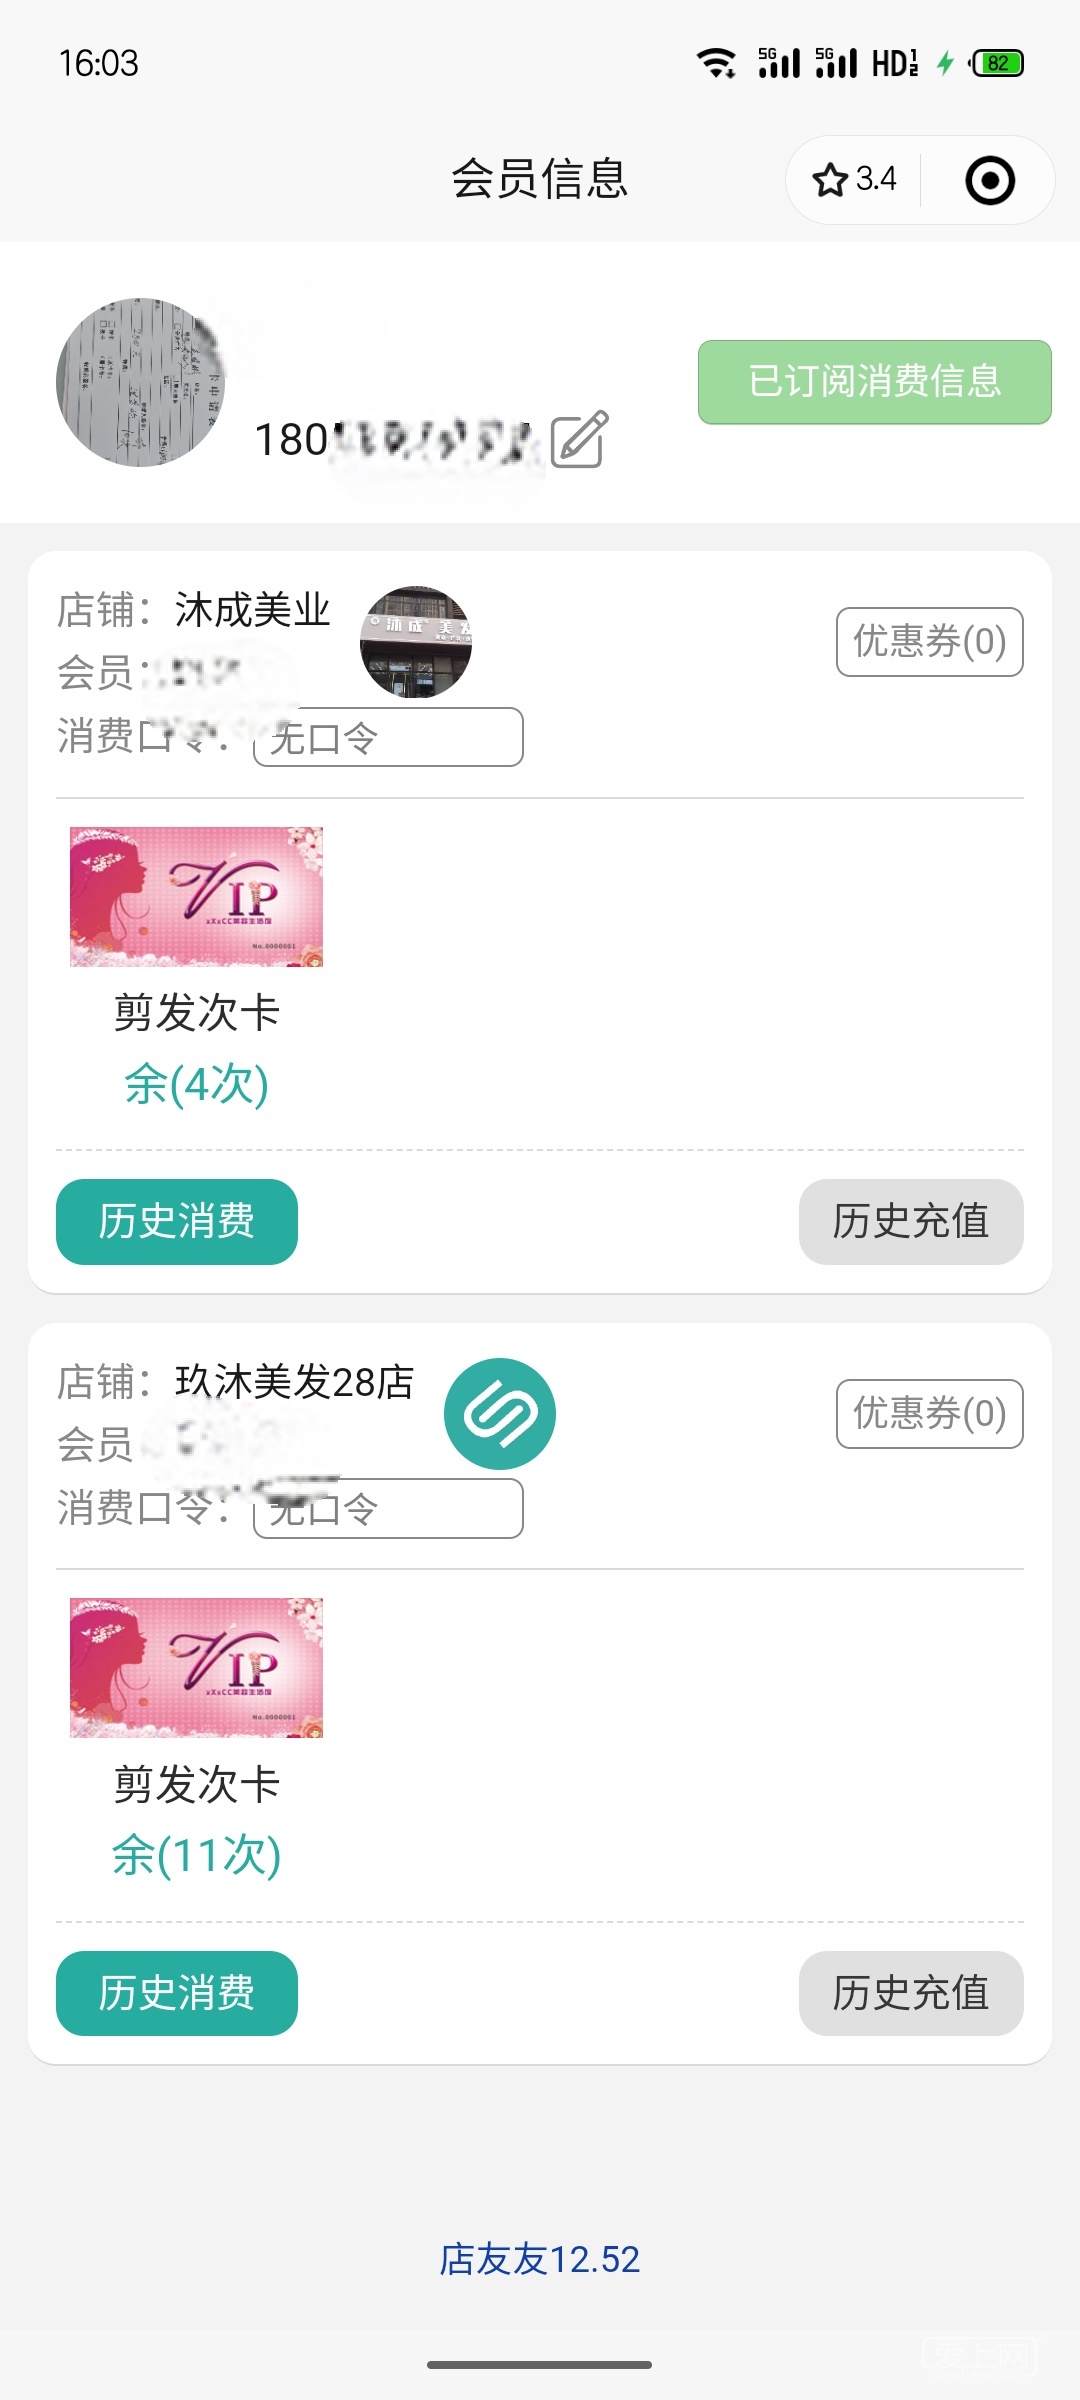The image size is (1080, 2400).
Task: View 历史消费 for 玖沐美发28店
Action: coord(177,1993)
